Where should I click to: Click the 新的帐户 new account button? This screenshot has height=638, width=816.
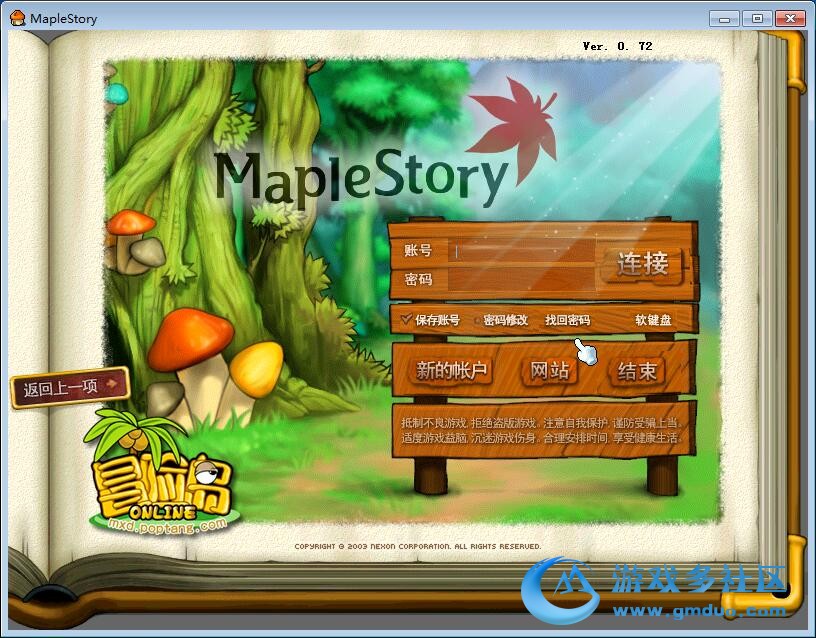pos(451,370)
